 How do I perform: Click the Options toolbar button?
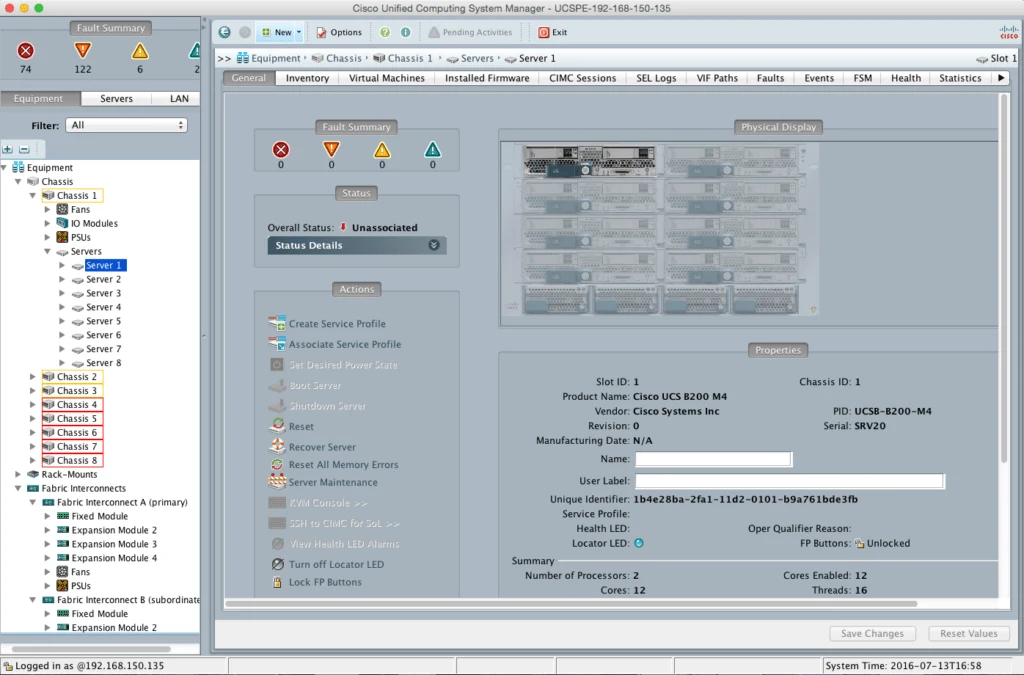[x=339, y=32]
